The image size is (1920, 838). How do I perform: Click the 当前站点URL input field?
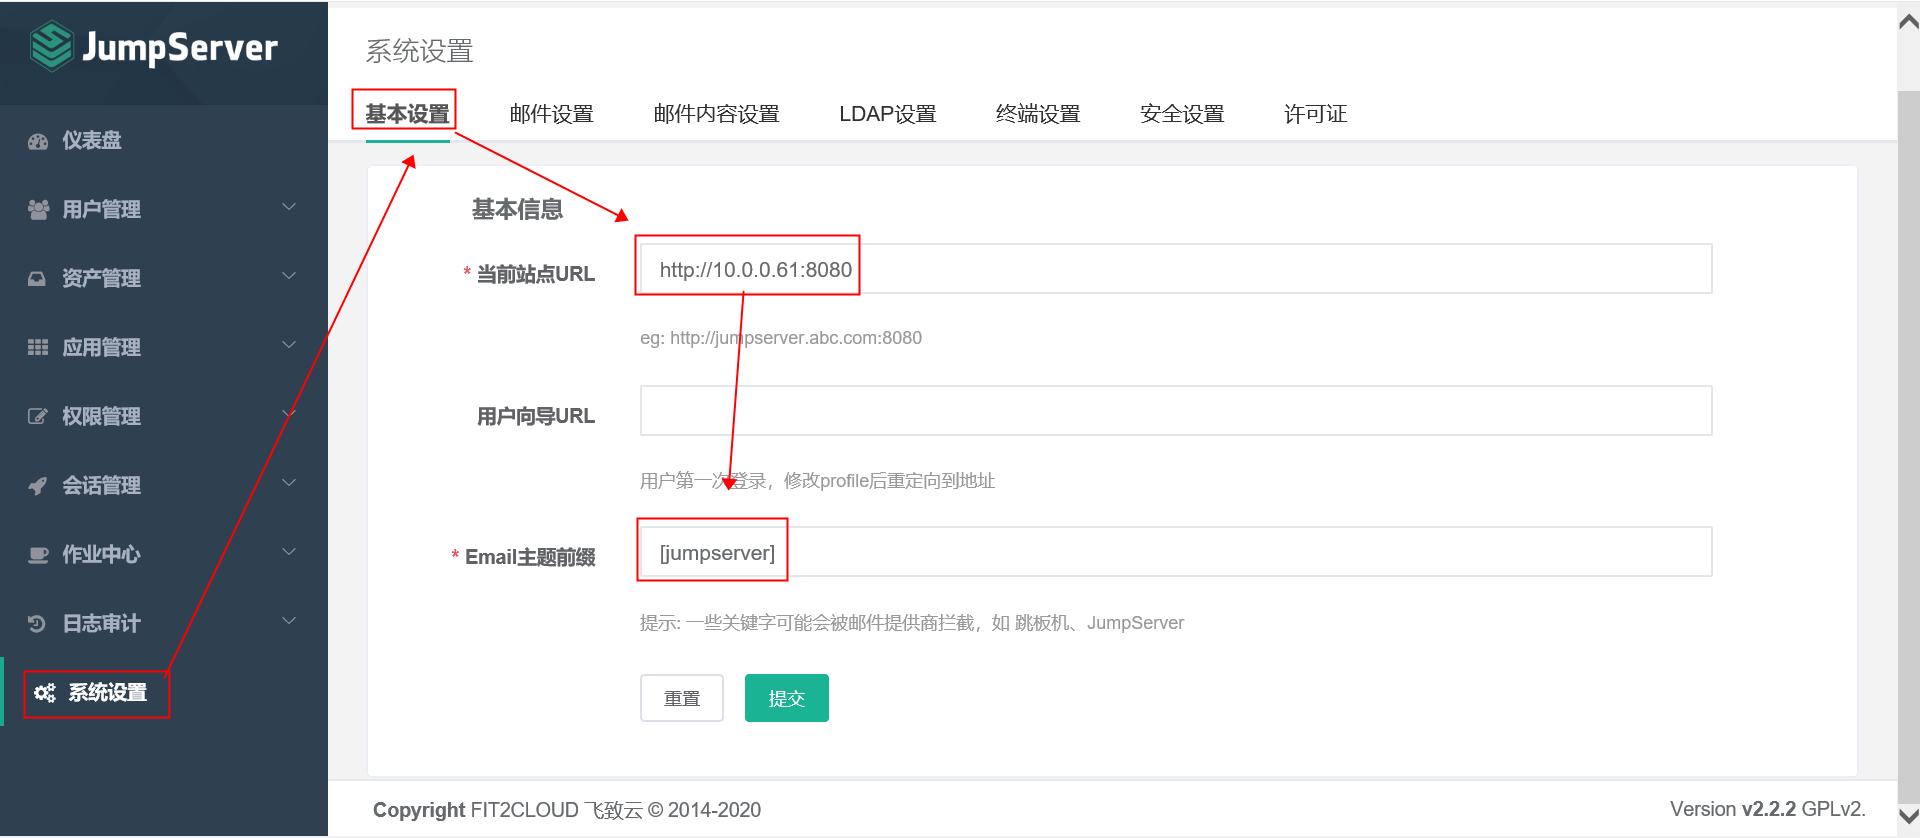point(1176,269)
